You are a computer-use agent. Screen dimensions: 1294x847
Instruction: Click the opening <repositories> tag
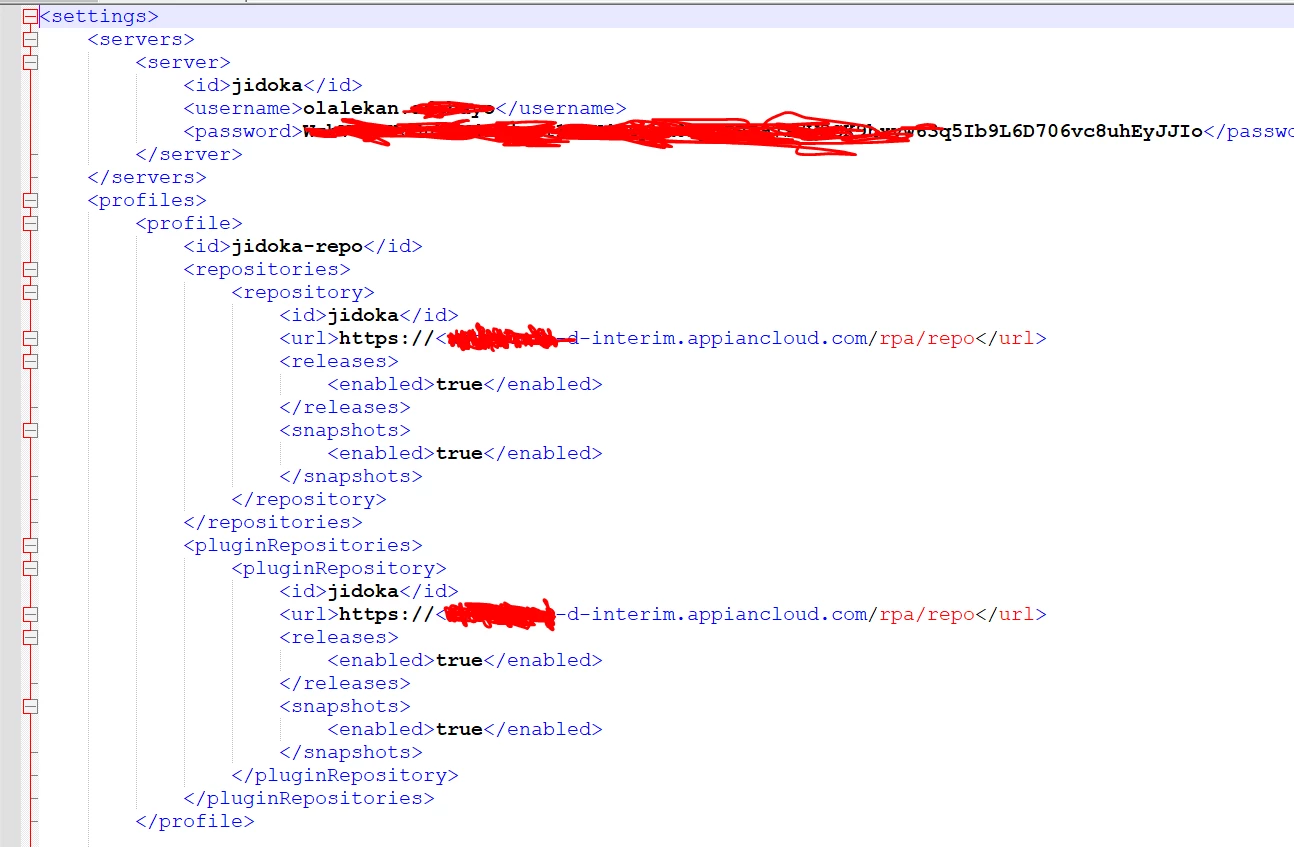click(267, 269)
